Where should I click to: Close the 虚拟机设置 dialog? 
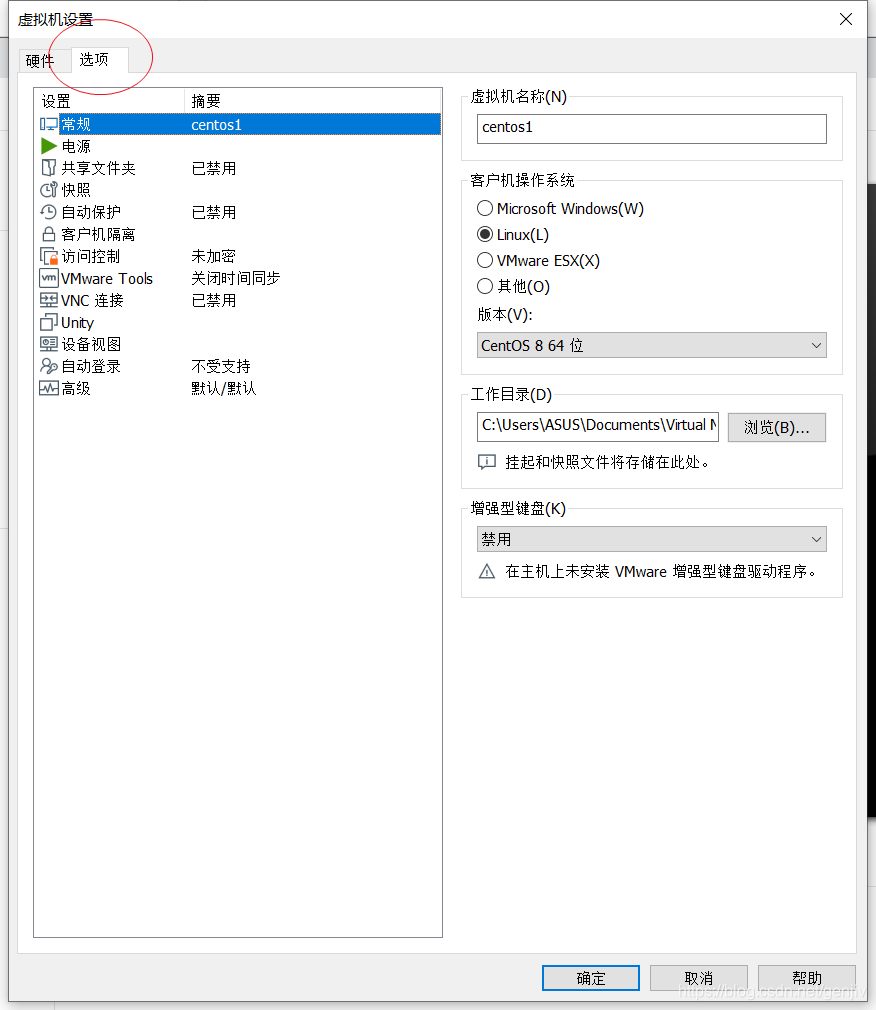coord(846,19)
